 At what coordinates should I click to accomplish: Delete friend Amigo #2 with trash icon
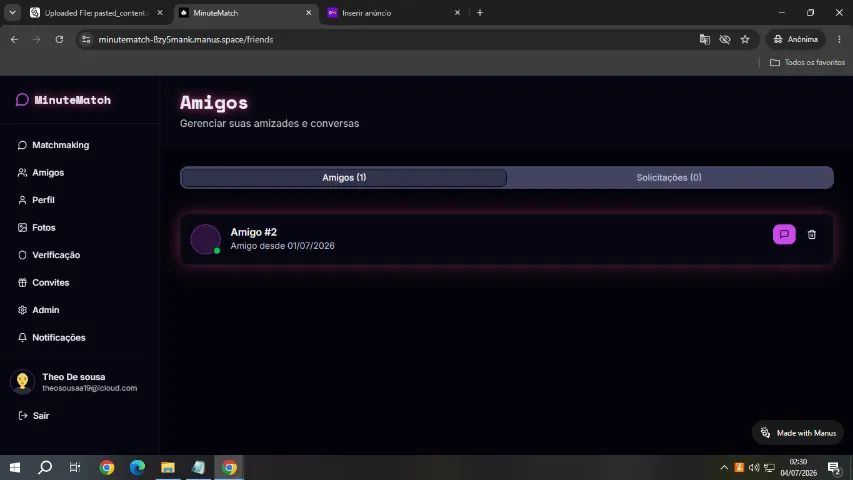811,235
